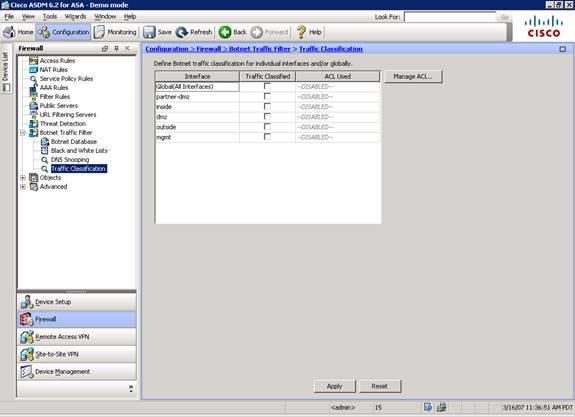Open the Tools menu

50,17
